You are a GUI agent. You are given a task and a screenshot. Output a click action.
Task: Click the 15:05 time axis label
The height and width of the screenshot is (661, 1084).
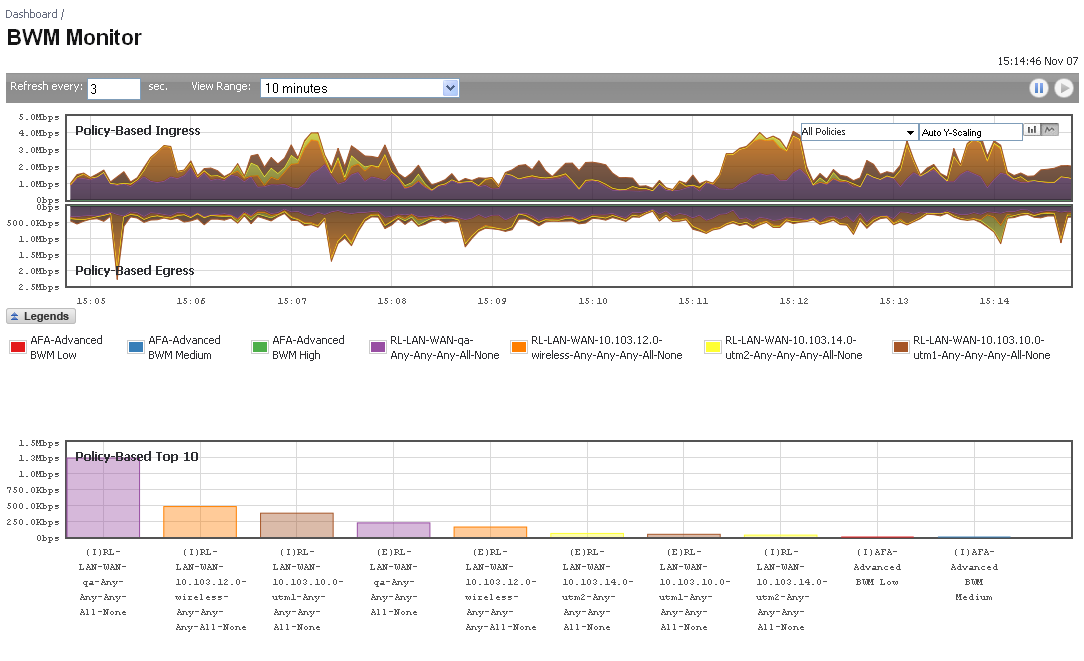[x=91, y=301]
